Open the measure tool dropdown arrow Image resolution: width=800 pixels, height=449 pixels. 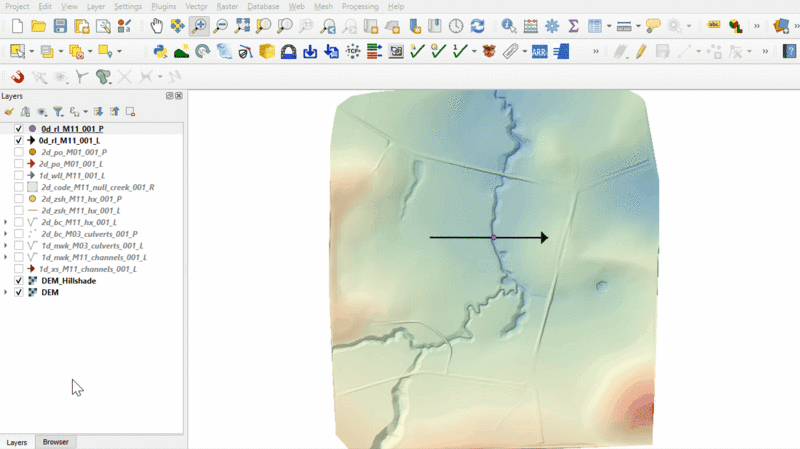click(638, 26)
